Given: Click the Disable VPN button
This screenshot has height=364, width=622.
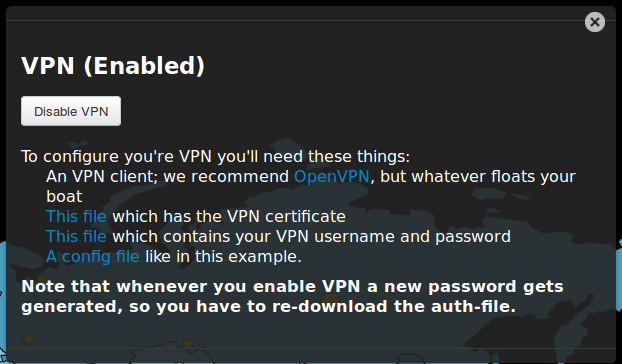Looking at the screenshot, I should click(x=71, y=111).
